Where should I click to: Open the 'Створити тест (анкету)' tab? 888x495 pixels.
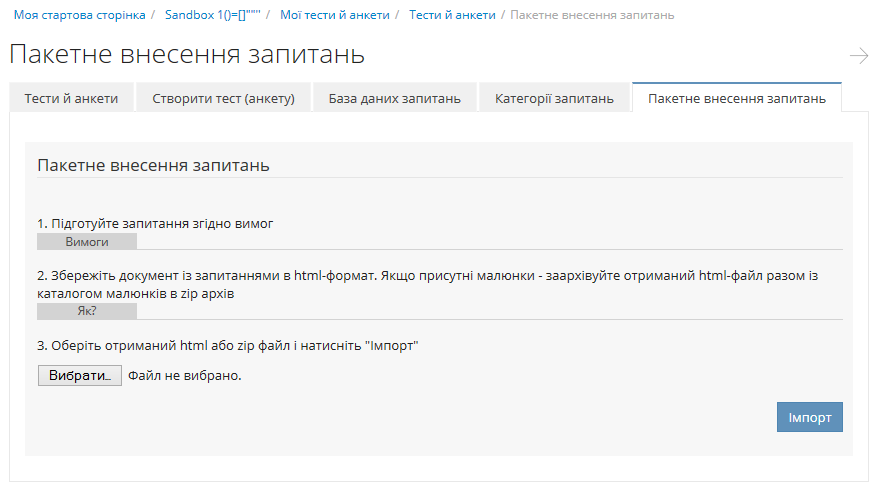pos(223,98)
